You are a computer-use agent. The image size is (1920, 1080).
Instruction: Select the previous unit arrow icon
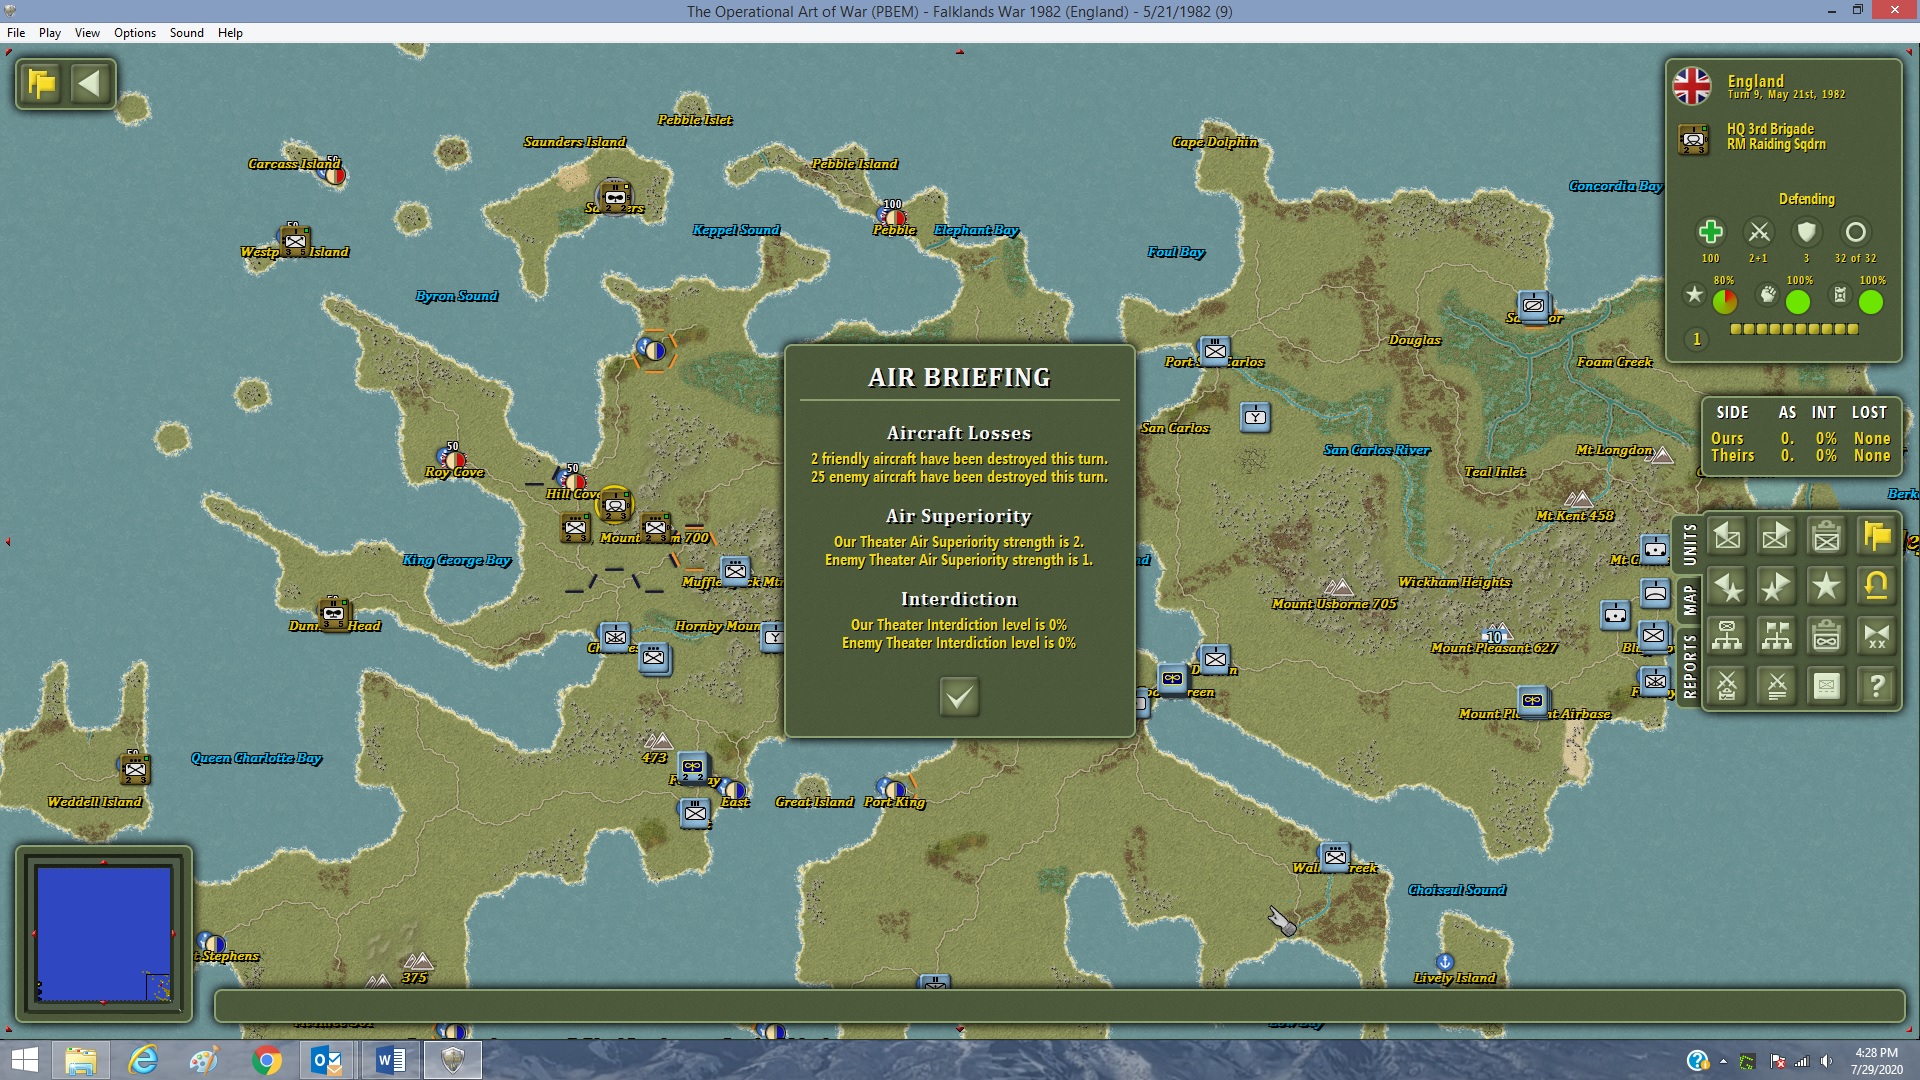tap(1727, 537)
